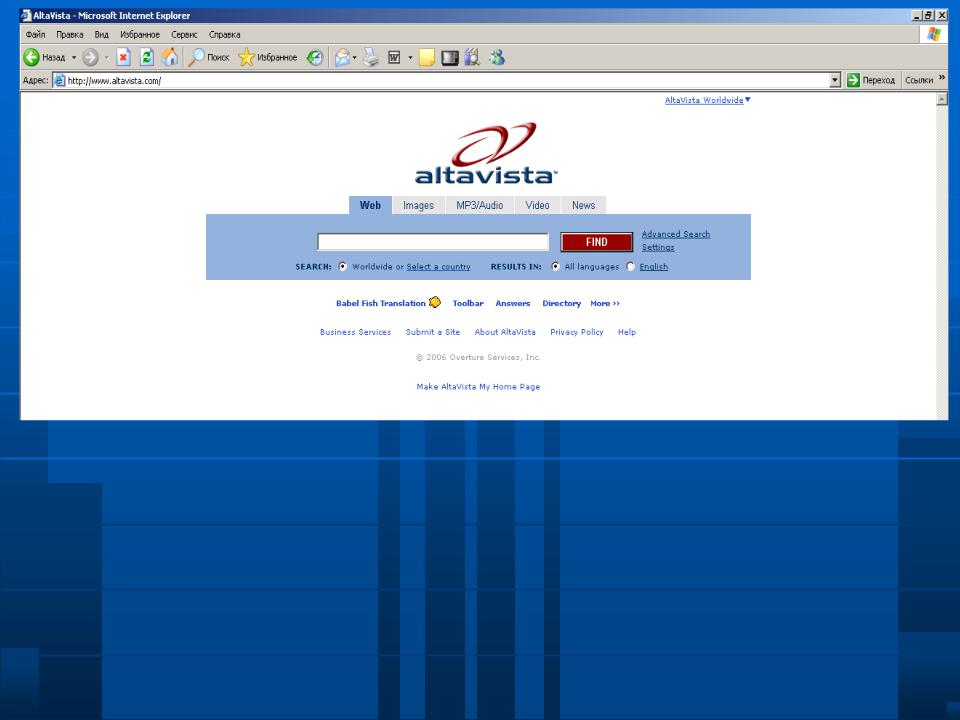Switch to the Images search tab
This screenshot has width=960, height=720.
(x=418, y=205)
